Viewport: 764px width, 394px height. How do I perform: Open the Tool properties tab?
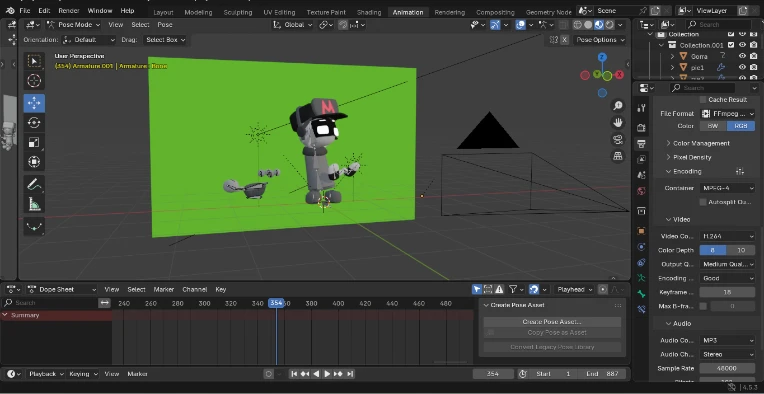click(641, 108)
